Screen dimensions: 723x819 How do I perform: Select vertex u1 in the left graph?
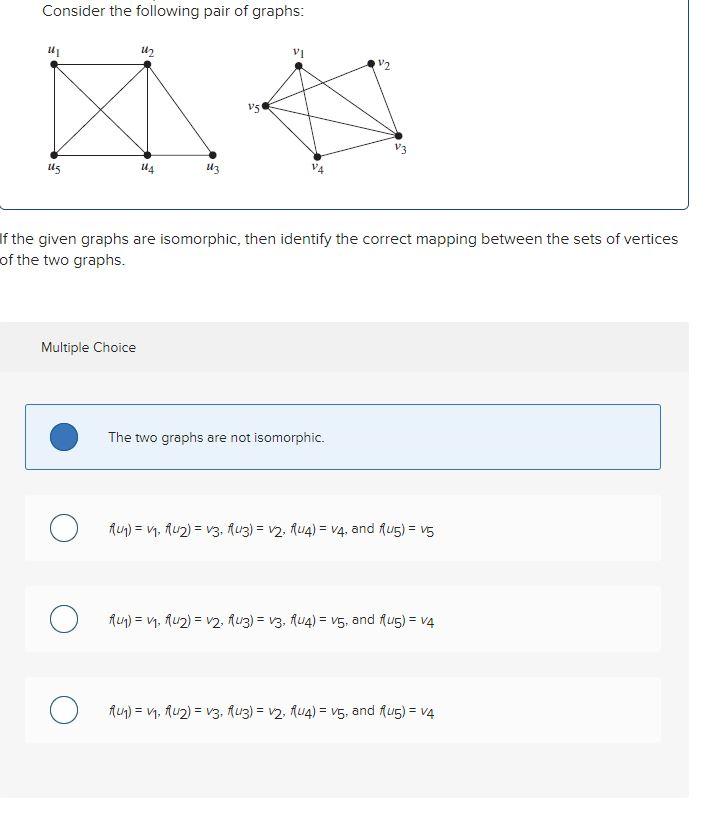52,65
